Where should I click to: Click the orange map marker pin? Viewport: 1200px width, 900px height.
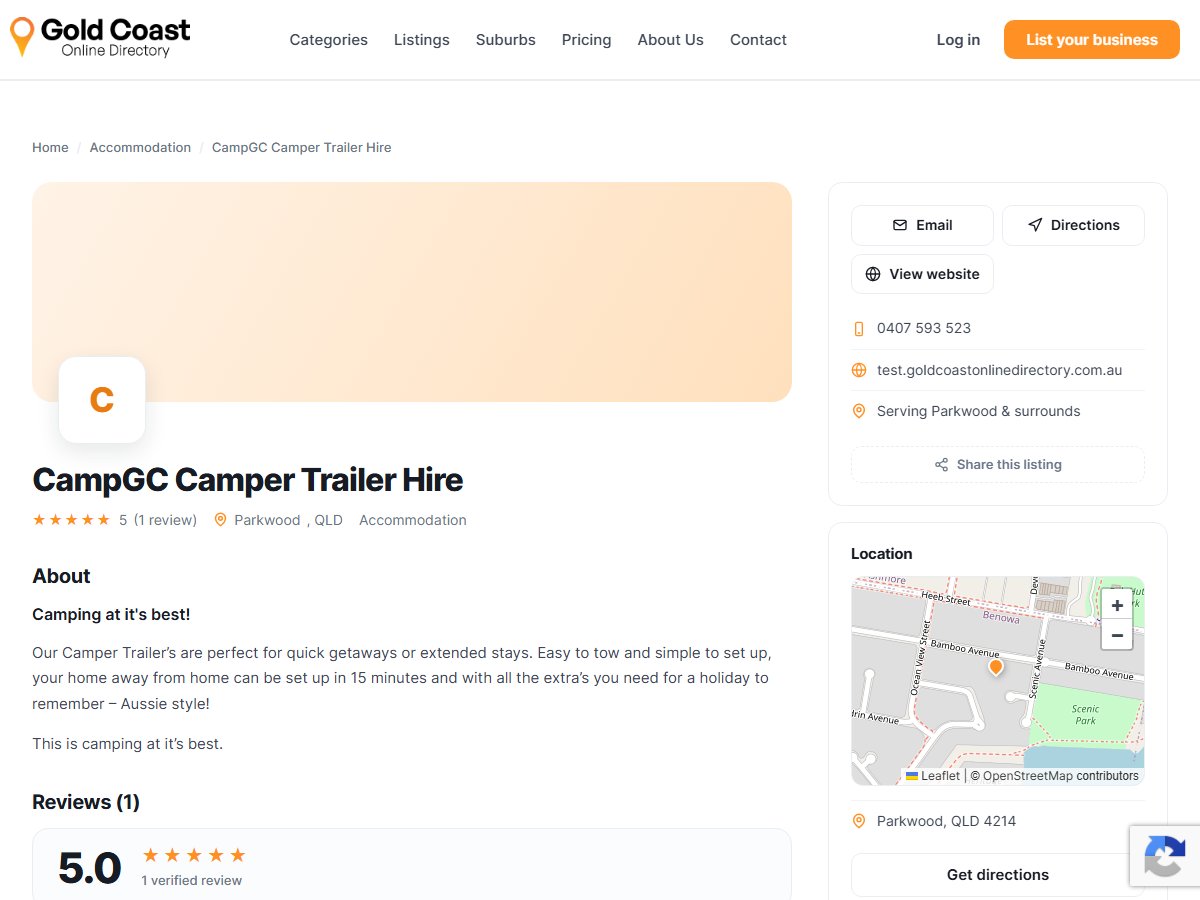coord(995,667)
